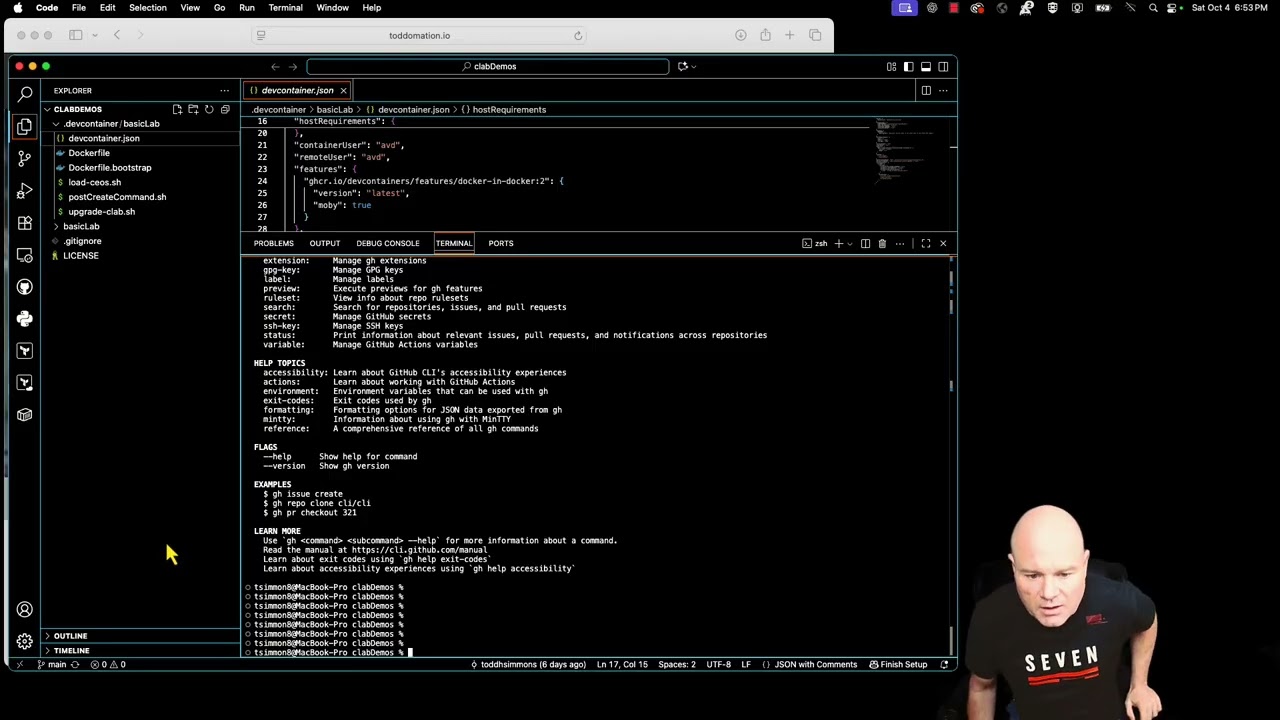Expand the basicLab folder
Image resolution: width=1280 pixels, height=720 pixels.
(140, 226)
